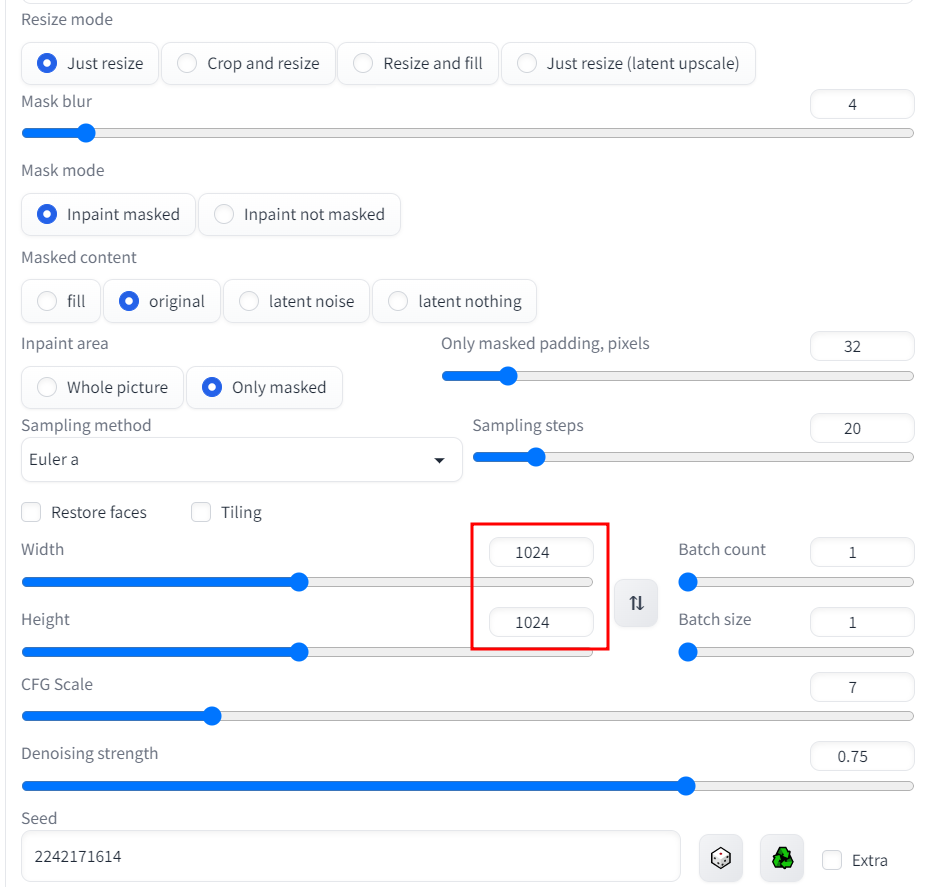Click the Mask blur slider handle
This screenshot has width=933, height=887.
(86, 133)
